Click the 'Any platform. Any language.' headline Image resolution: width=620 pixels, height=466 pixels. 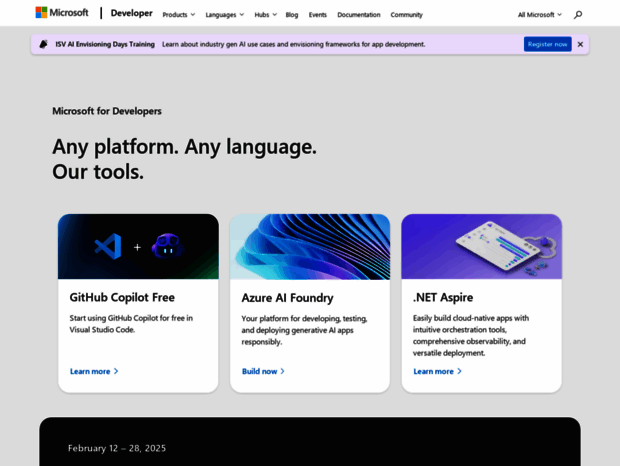coord(184,147)
